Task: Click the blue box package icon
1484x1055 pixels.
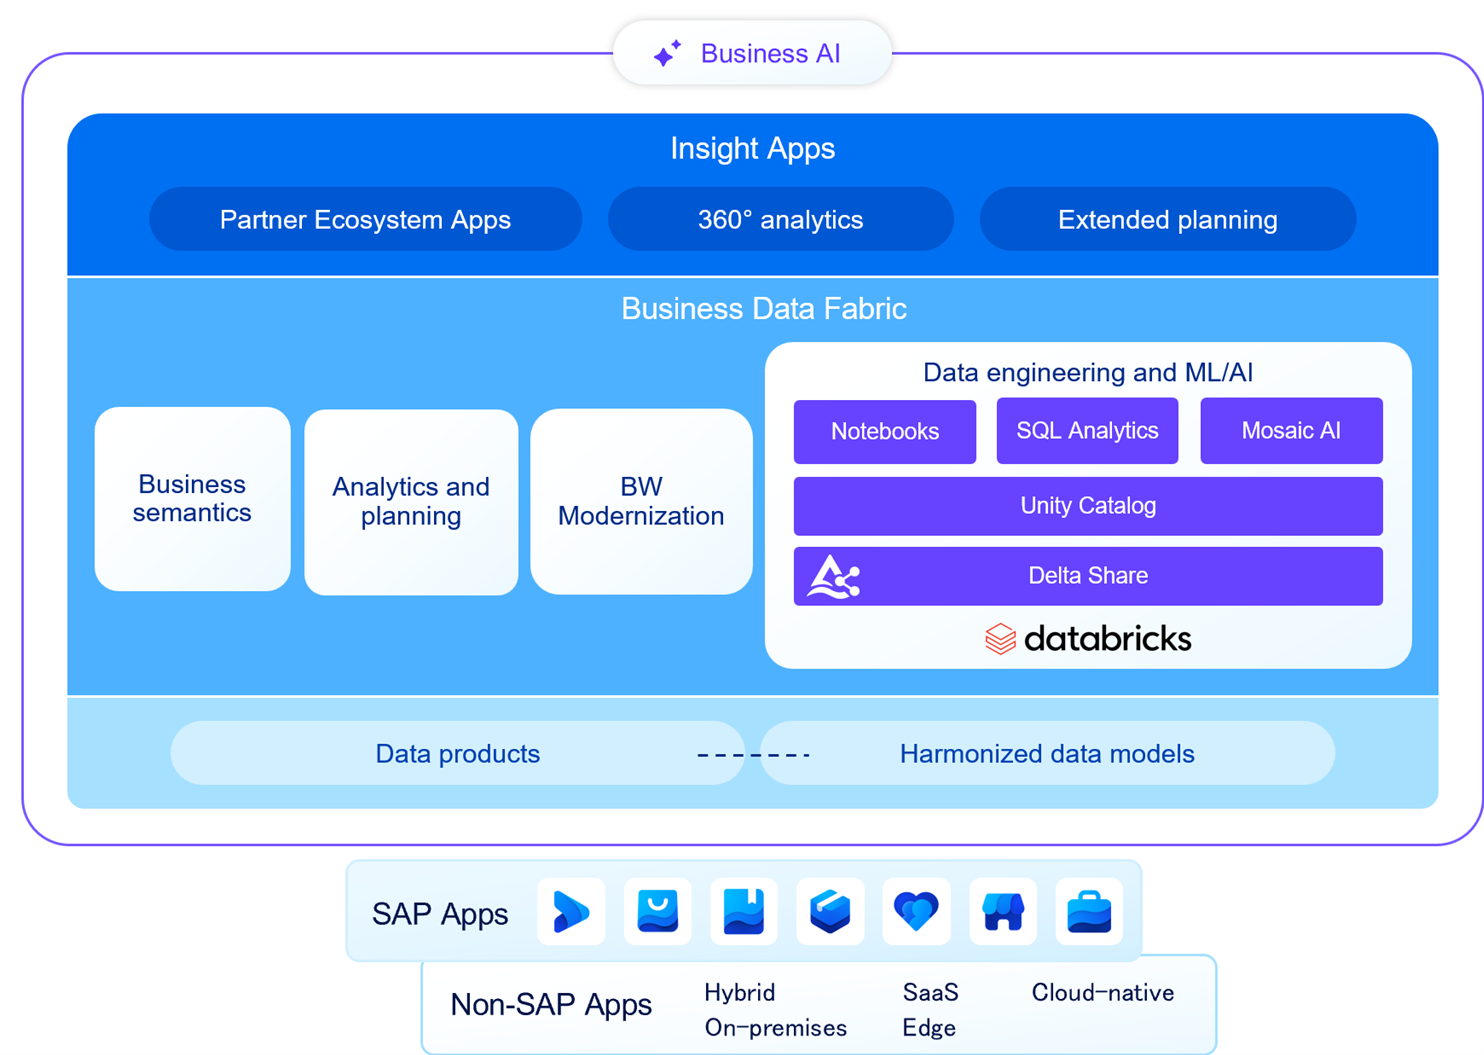Action: tap(830, 912)
